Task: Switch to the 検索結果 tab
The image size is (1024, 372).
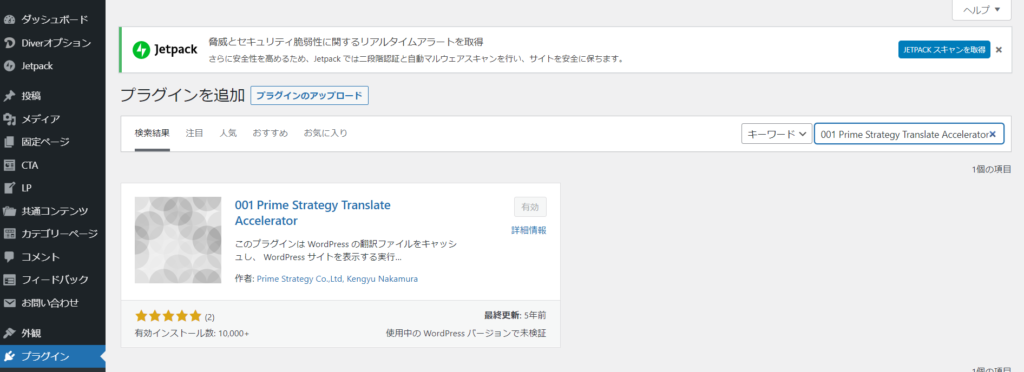Action: click(x=152, y=133)
